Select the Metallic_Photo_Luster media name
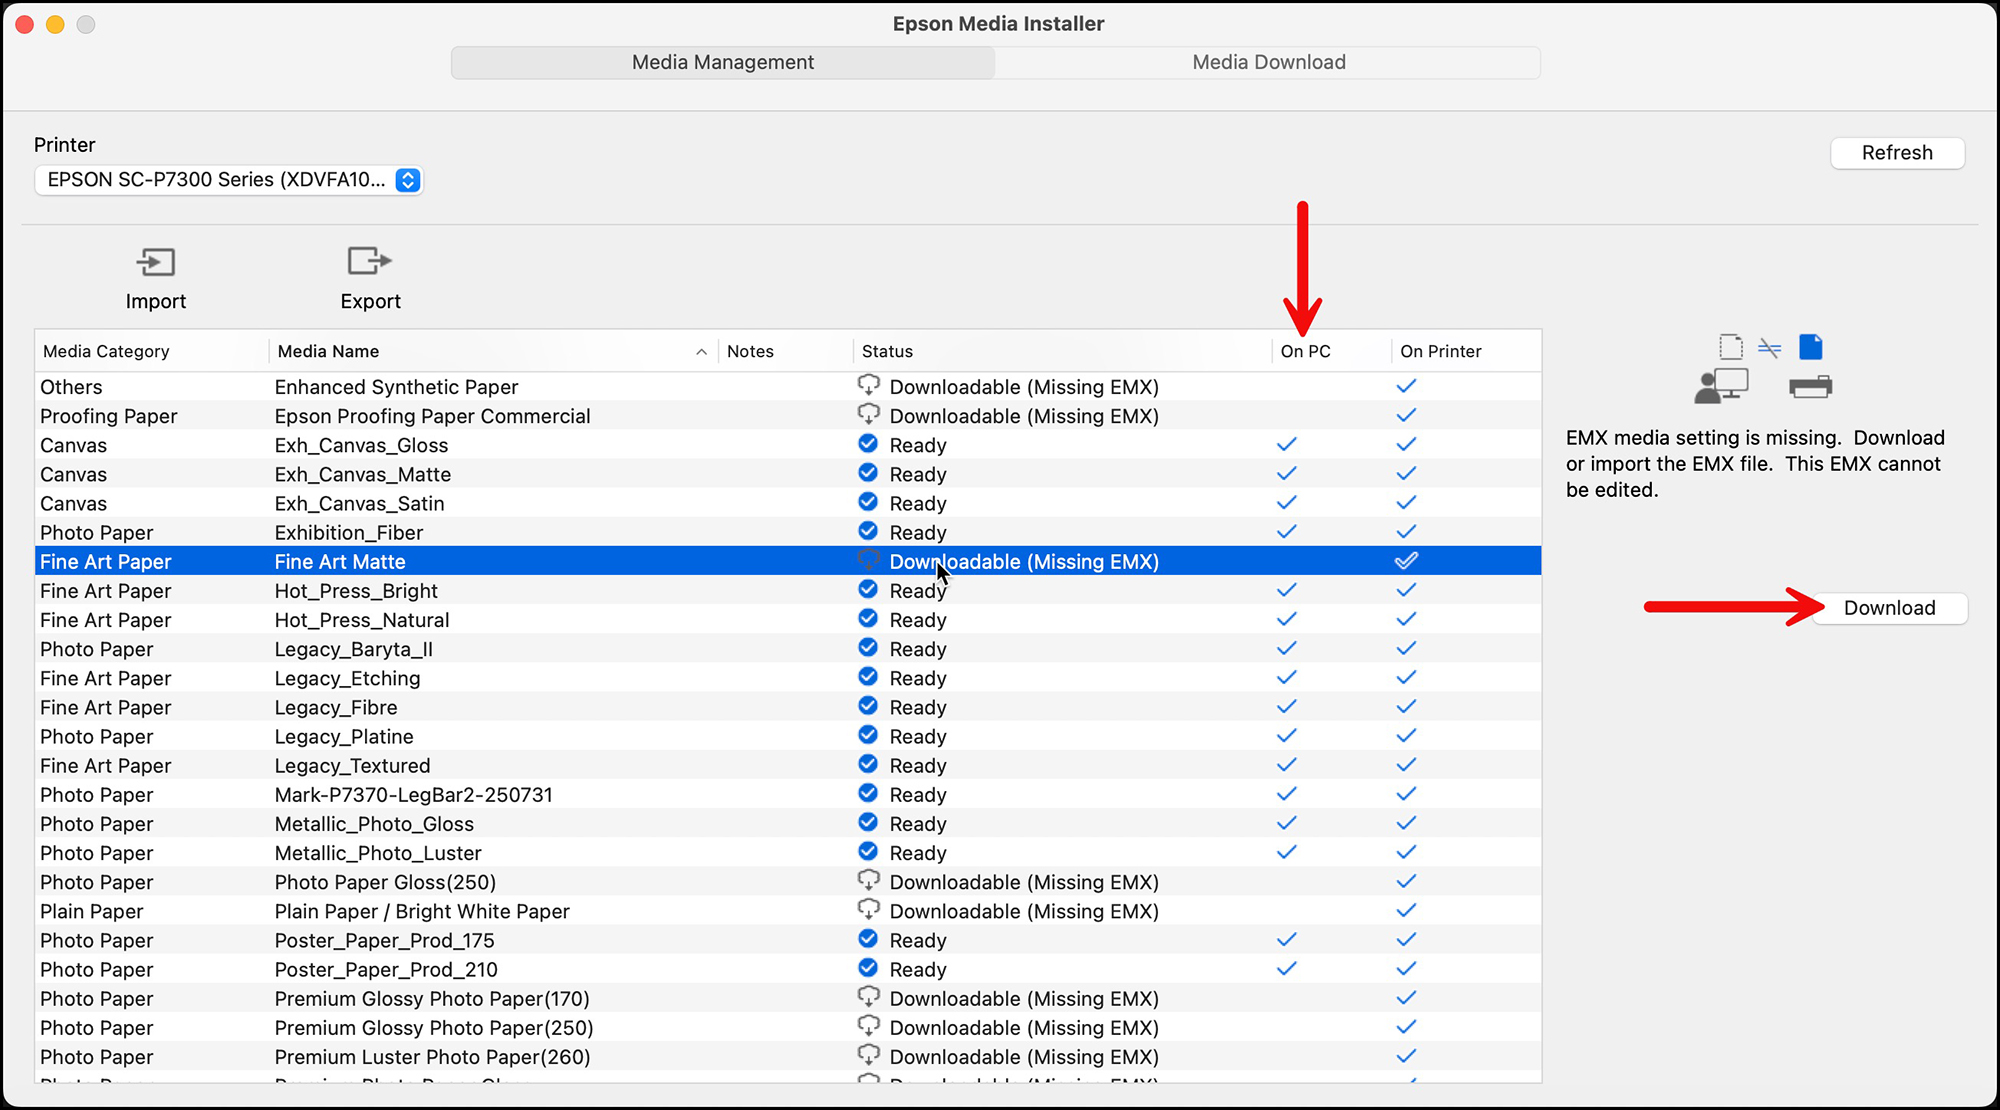This screenshot has height=1110, width=2000. 378,853
